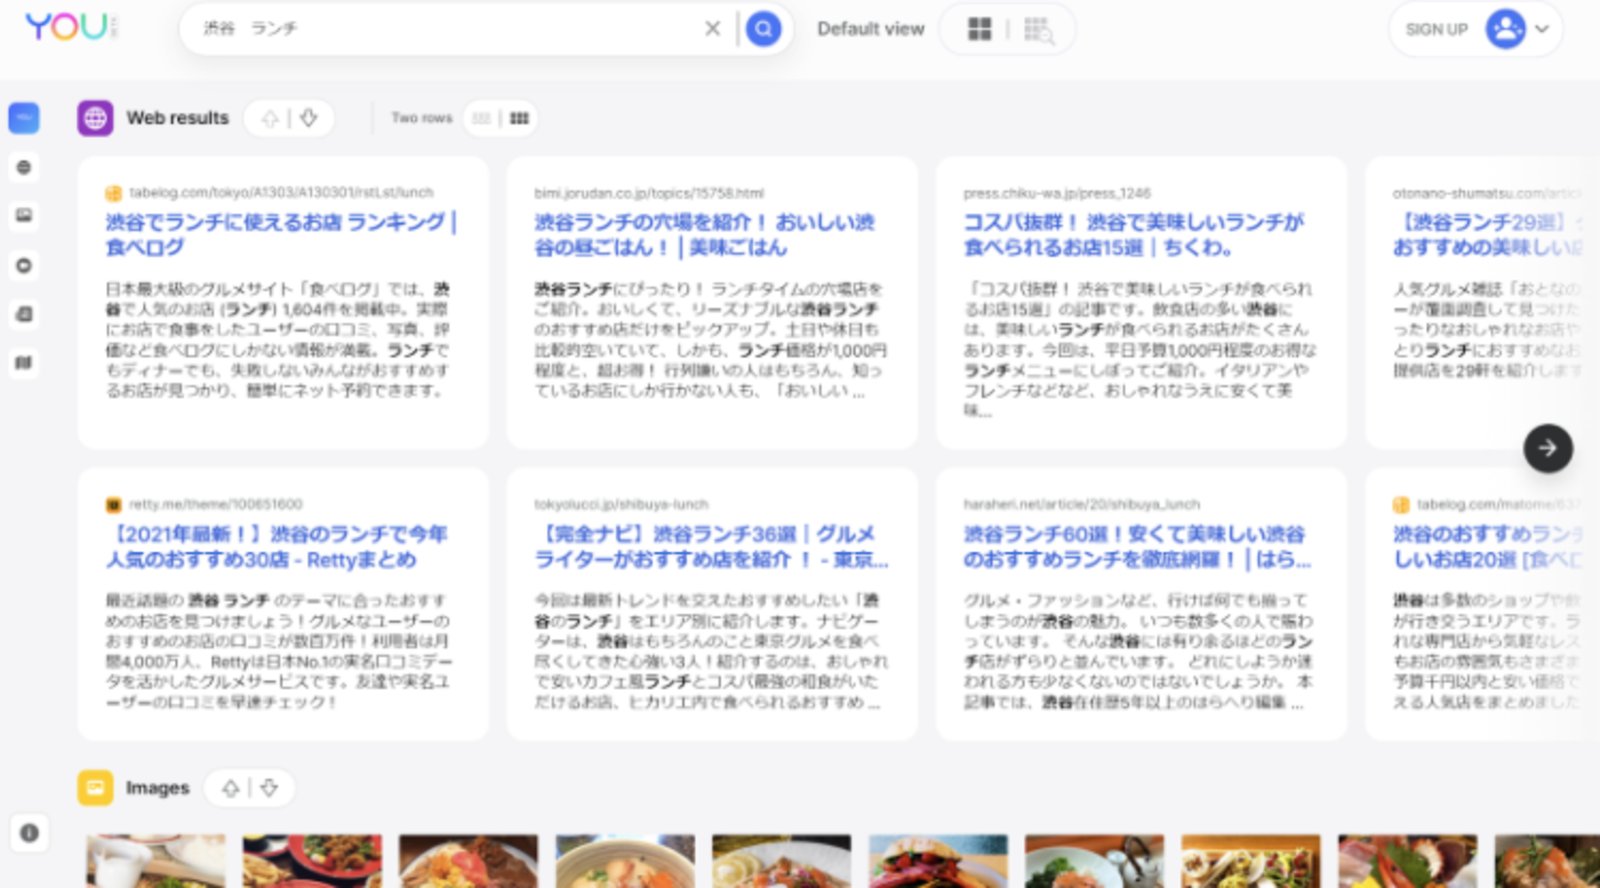
Task: Open the 【渋谷ランチ29選】 result title
Action: point(1488,234)
